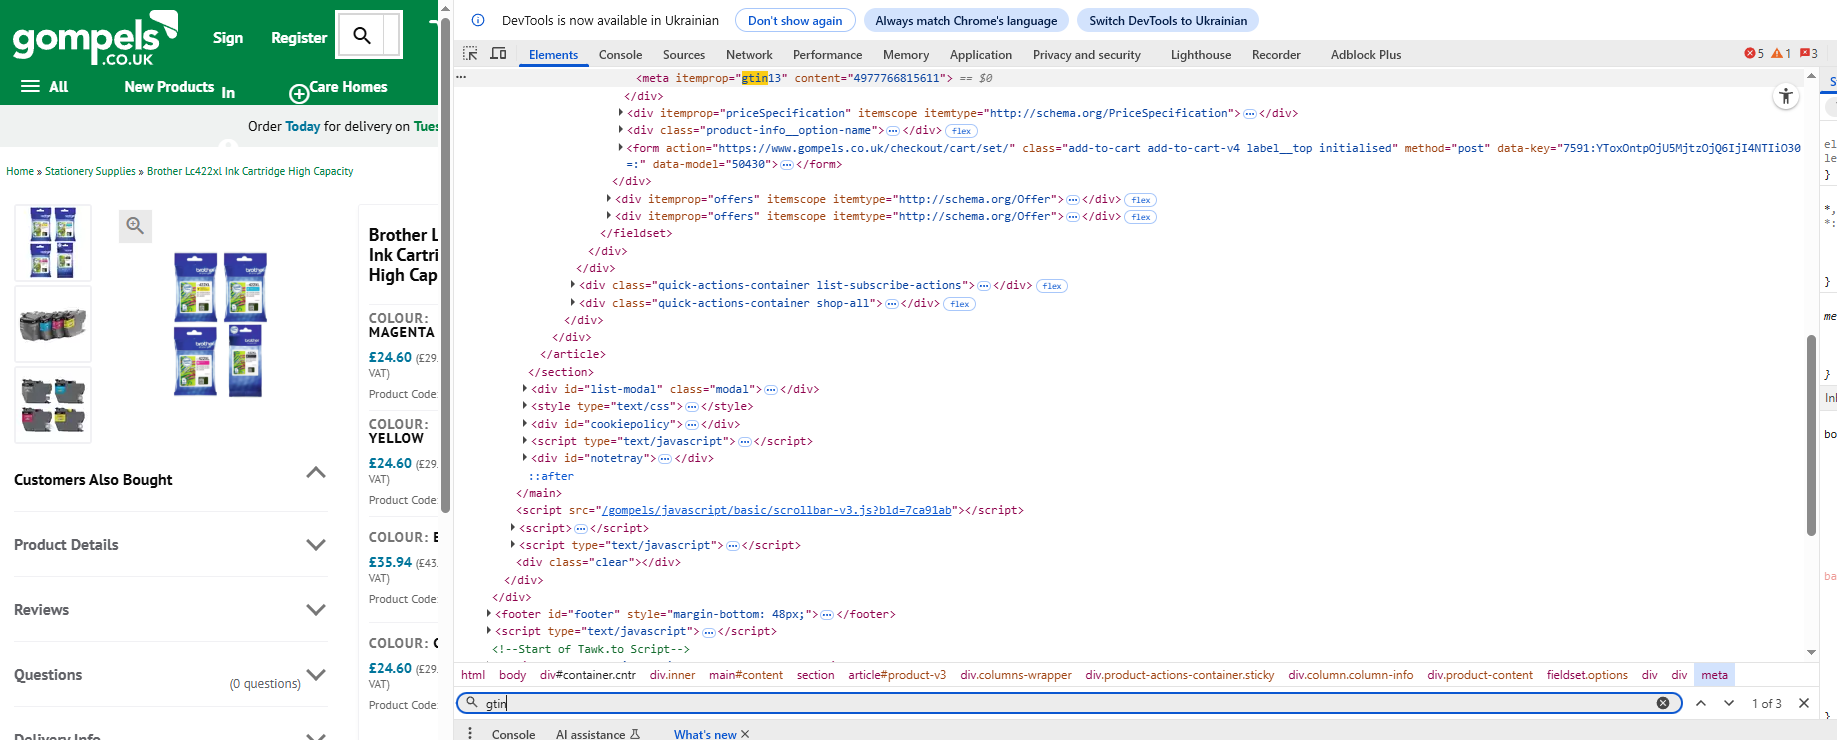Click the Care Homes plus icon

pyautogui.click(x=298, y=94)
